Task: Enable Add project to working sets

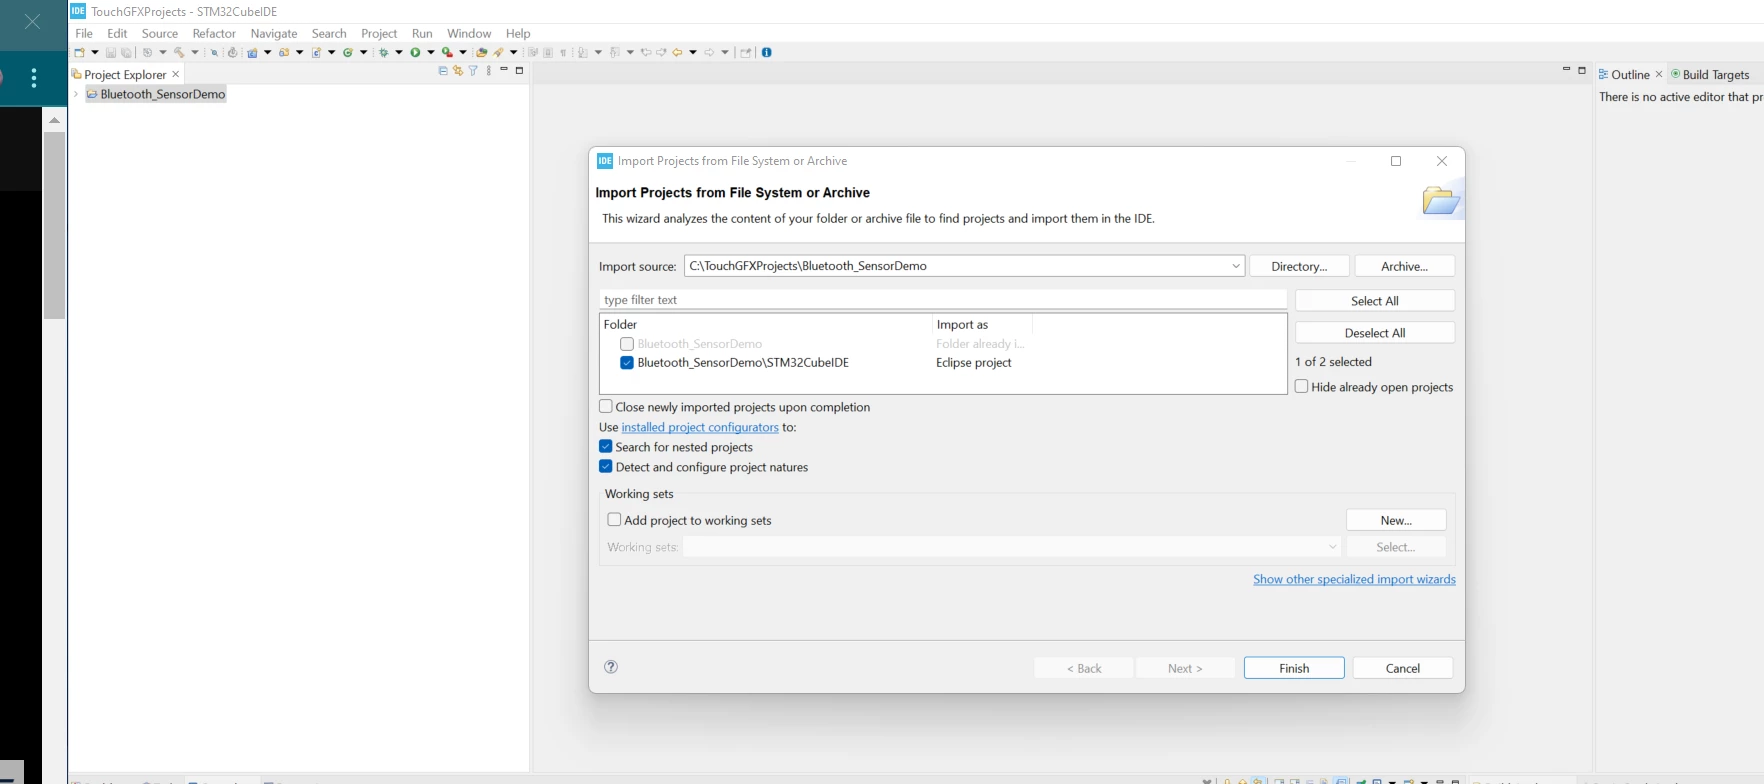Action: (x=614, y=520)
